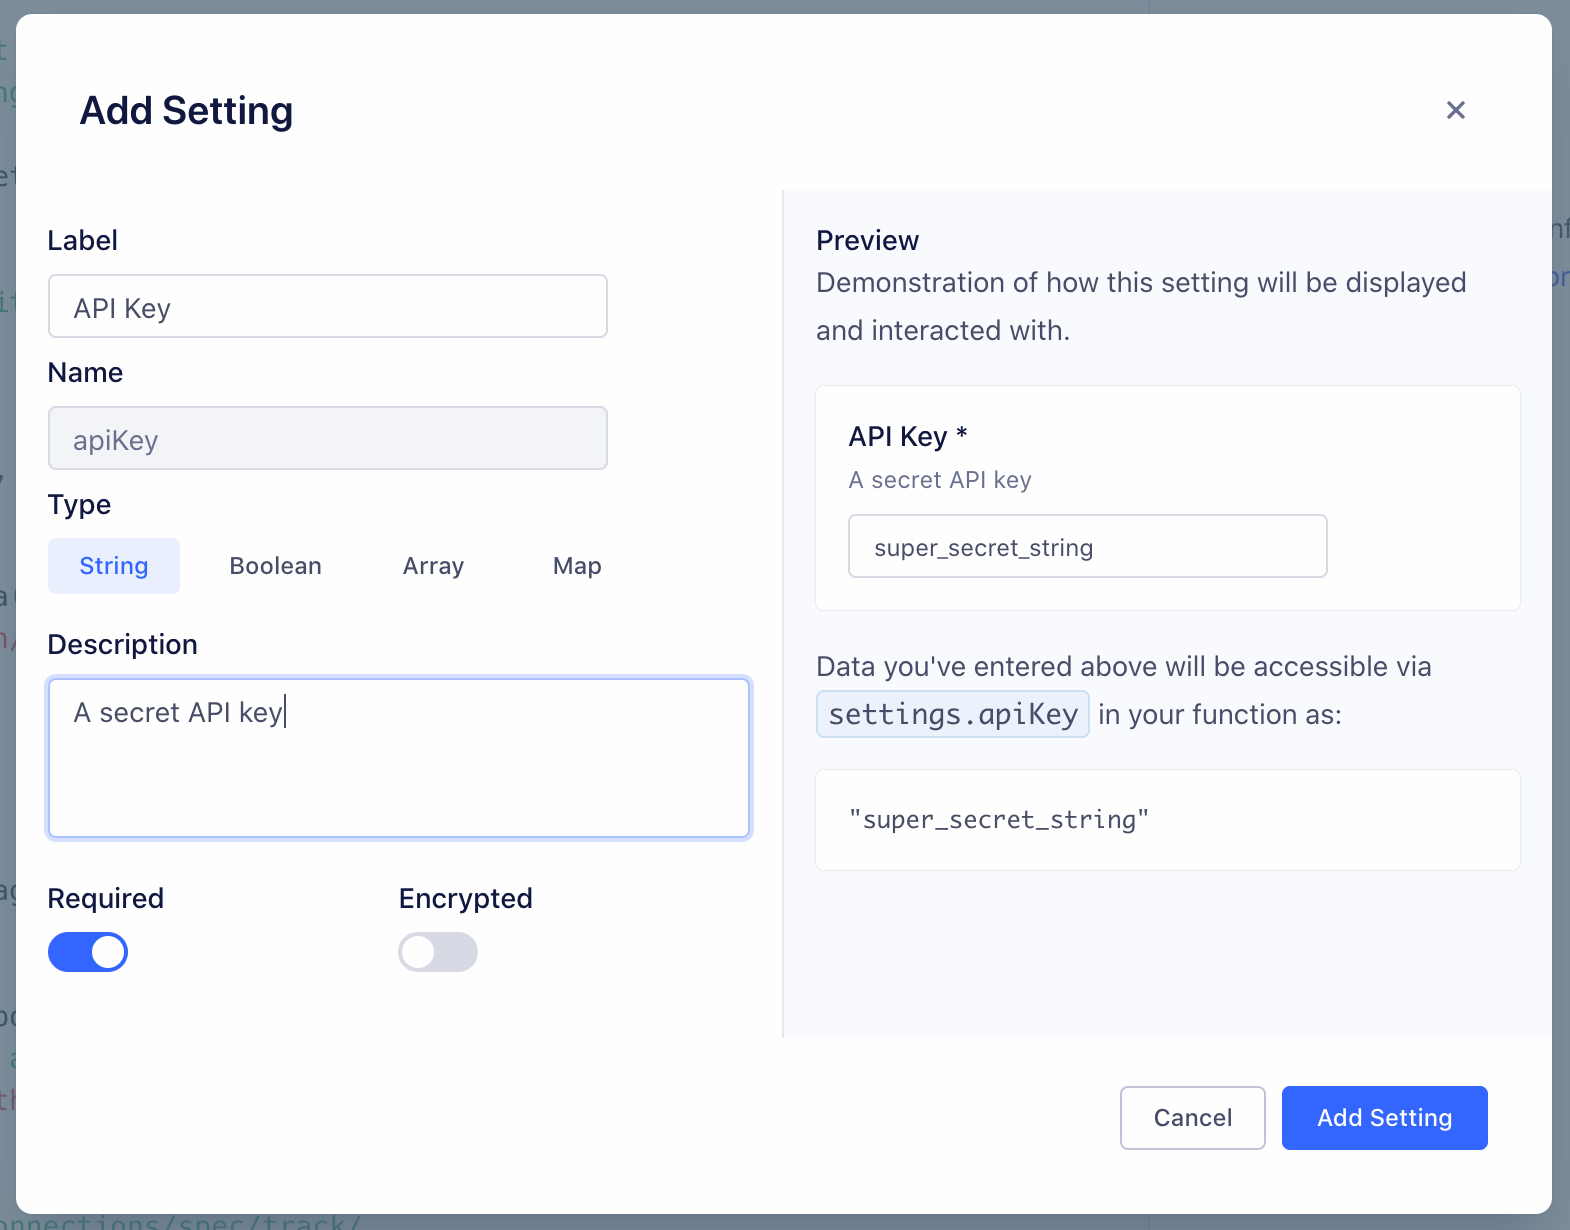Switch type to Boolean
Image resolution: width=1570 pixels, height=1230 pixels.
(x=275, y=566)
